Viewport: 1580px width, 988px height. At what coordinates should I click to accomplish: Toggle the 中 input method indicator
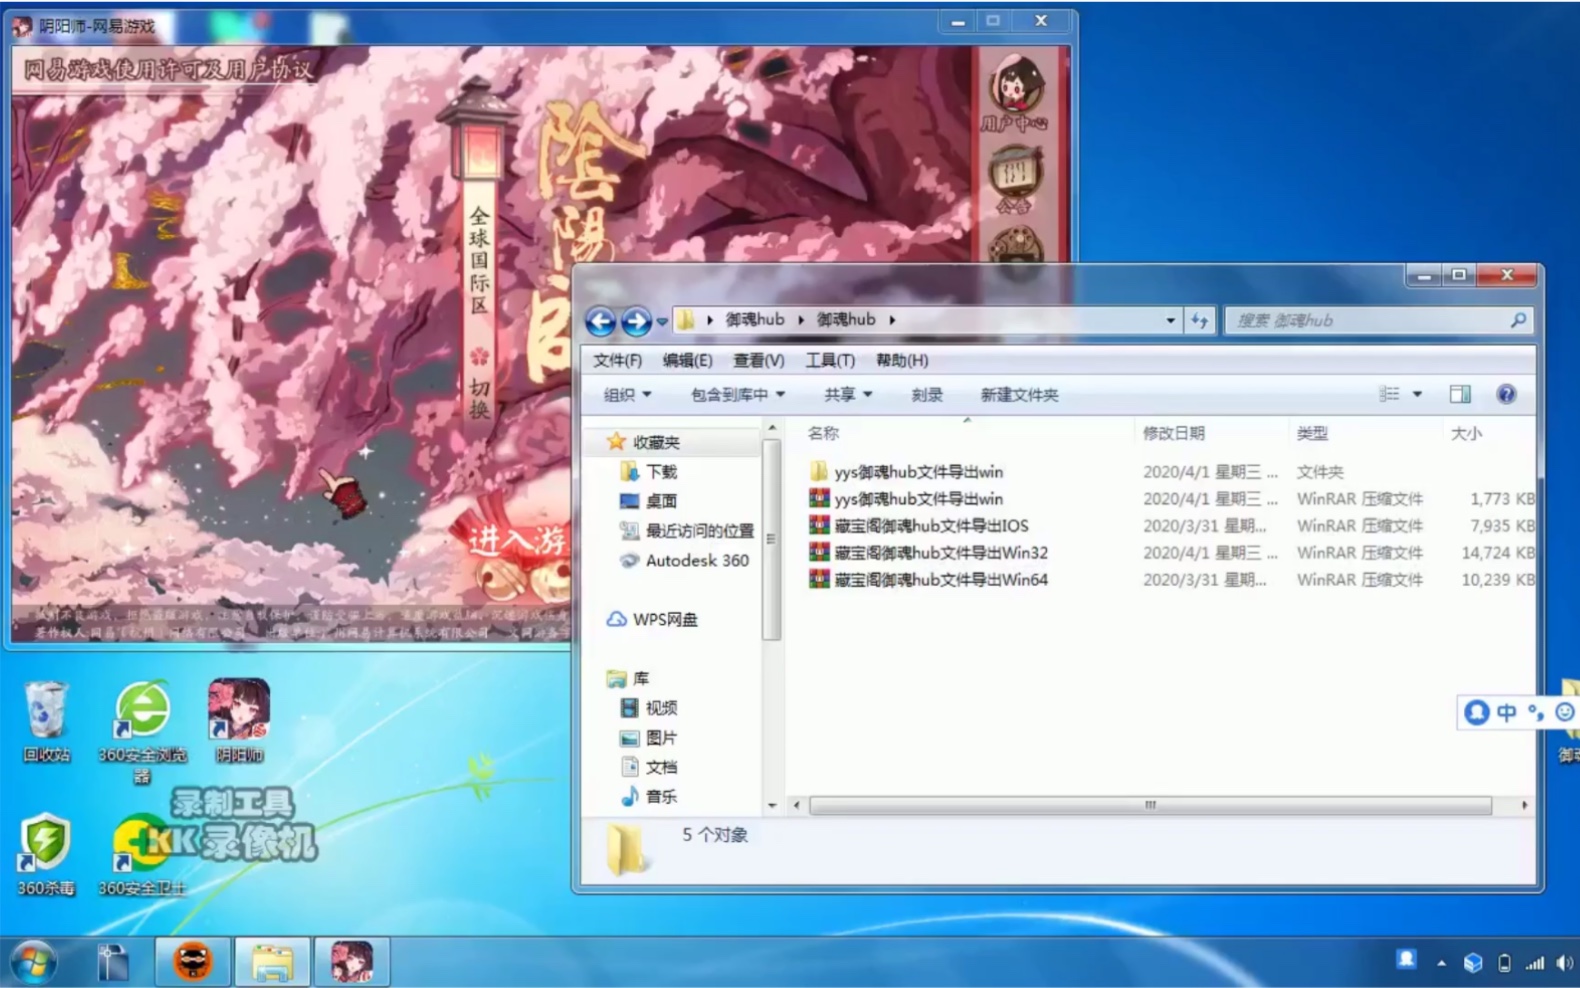click(x=1506, y=712)
